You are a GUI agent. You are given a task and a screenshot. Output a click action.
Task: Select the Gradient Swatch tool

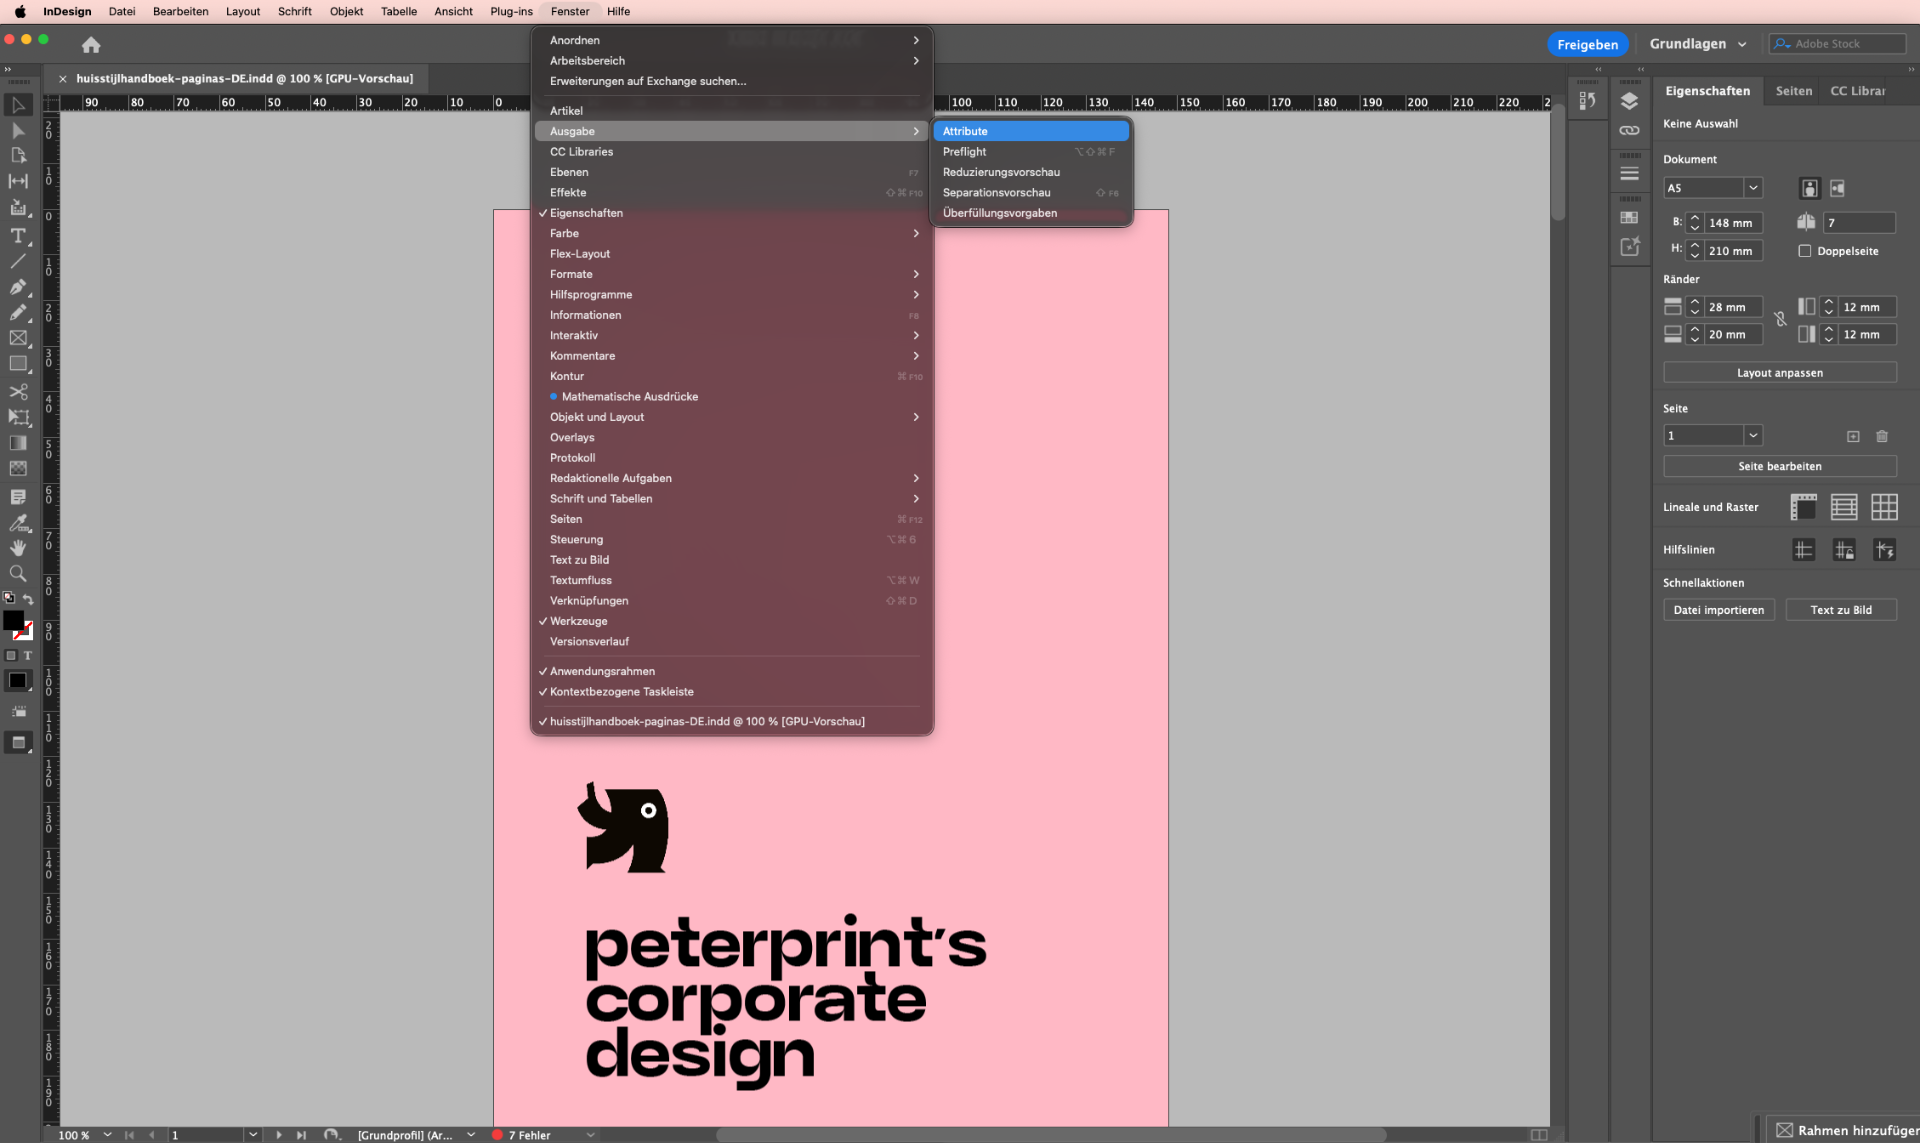(x=18, y=443)
